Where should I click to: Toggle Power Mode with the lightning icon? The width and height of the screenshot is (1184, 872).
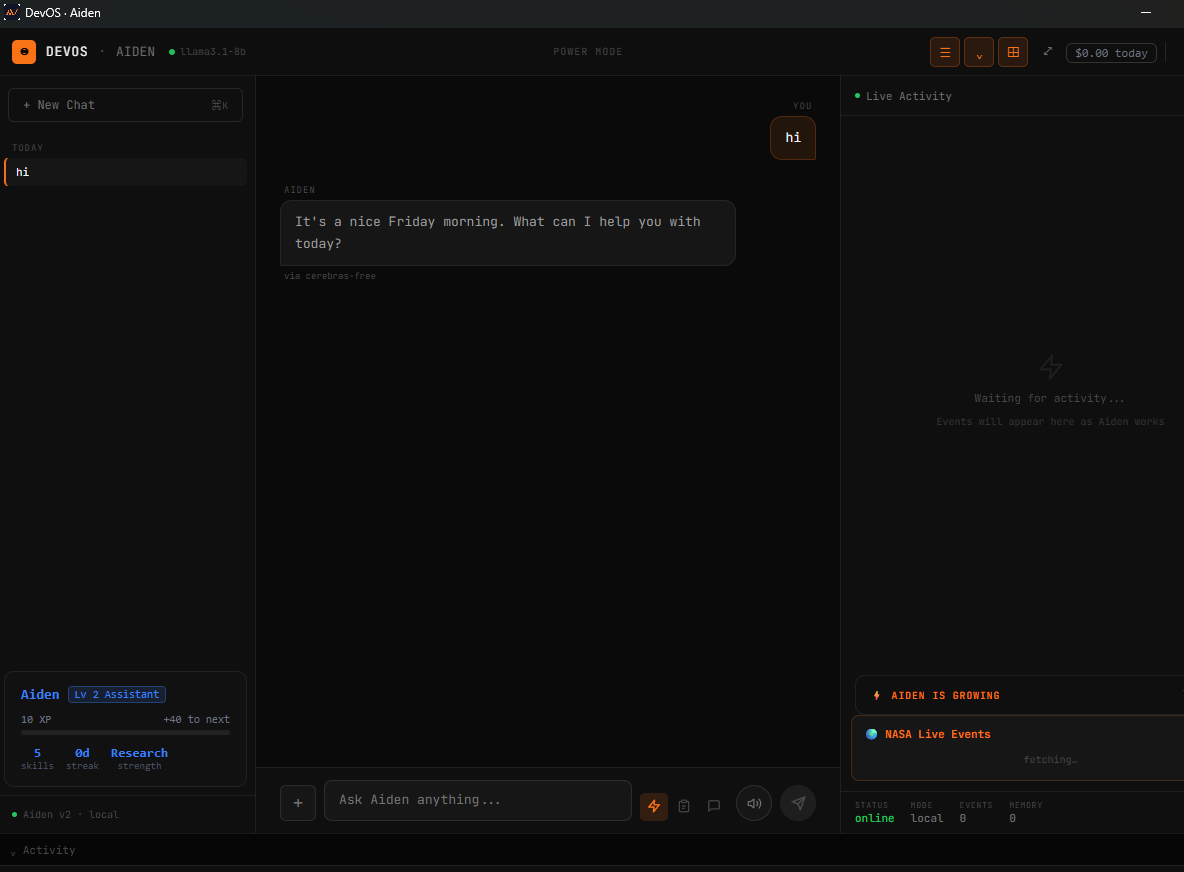pyautogui.click(x=654, y=806)
